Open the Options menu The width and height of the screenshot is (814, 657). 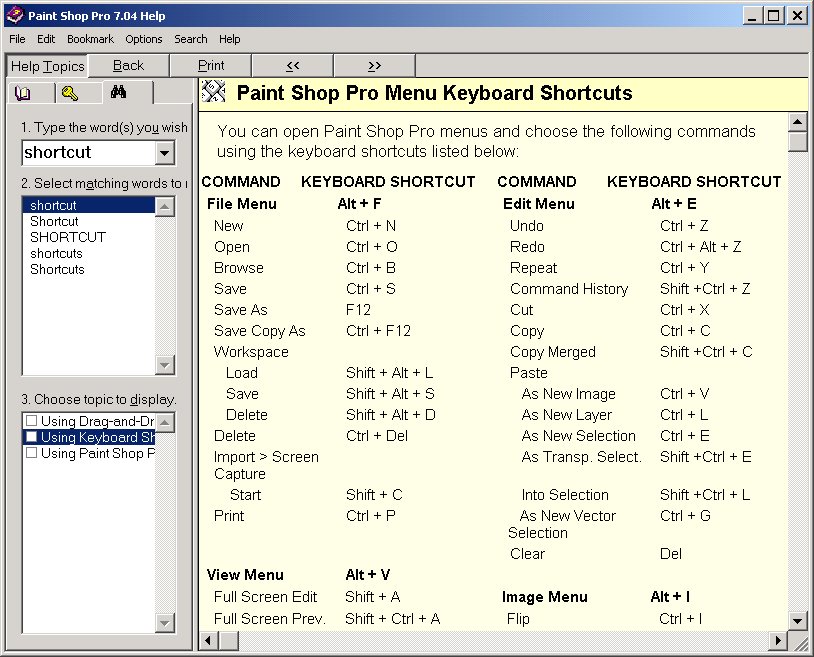tap(144, 39)
